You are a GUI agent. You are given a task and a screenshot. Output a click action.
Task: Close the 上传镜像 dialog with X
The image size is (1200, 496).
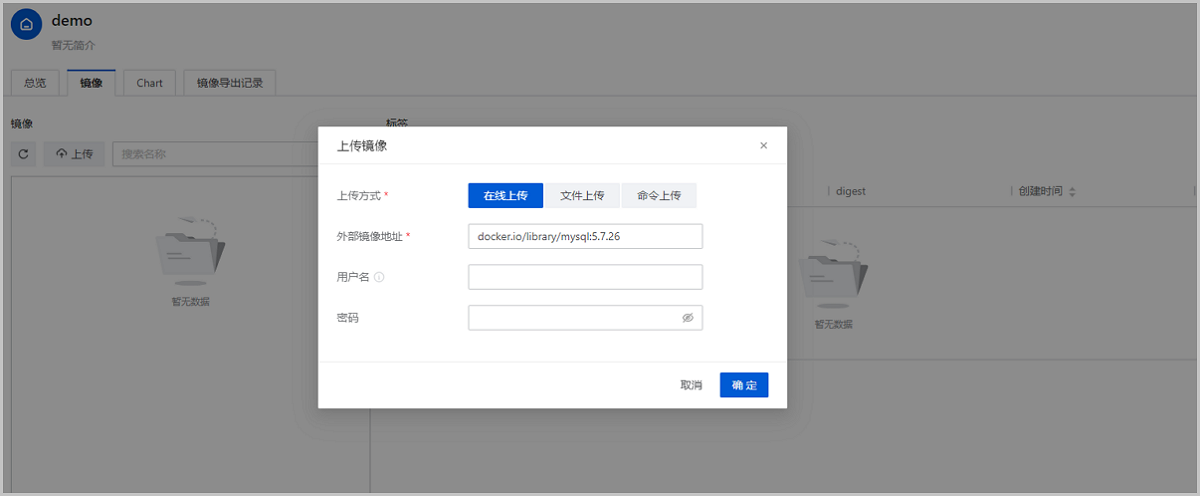point(764,145)
